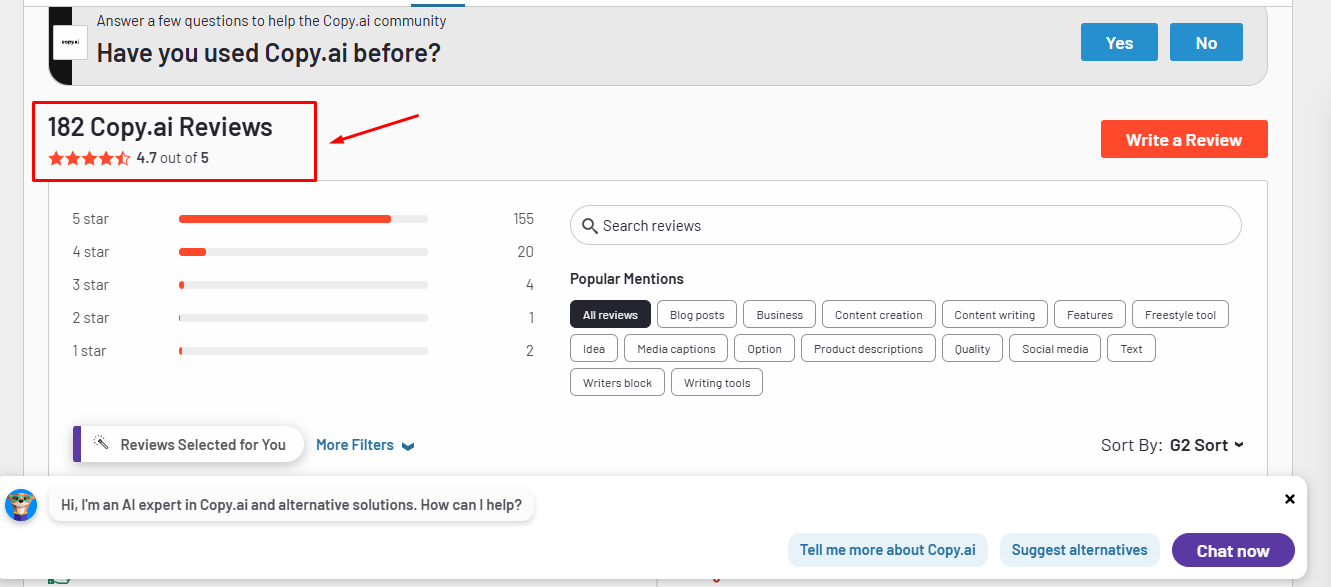Filter reviews by 3 star bar

(x=303, y=285)
